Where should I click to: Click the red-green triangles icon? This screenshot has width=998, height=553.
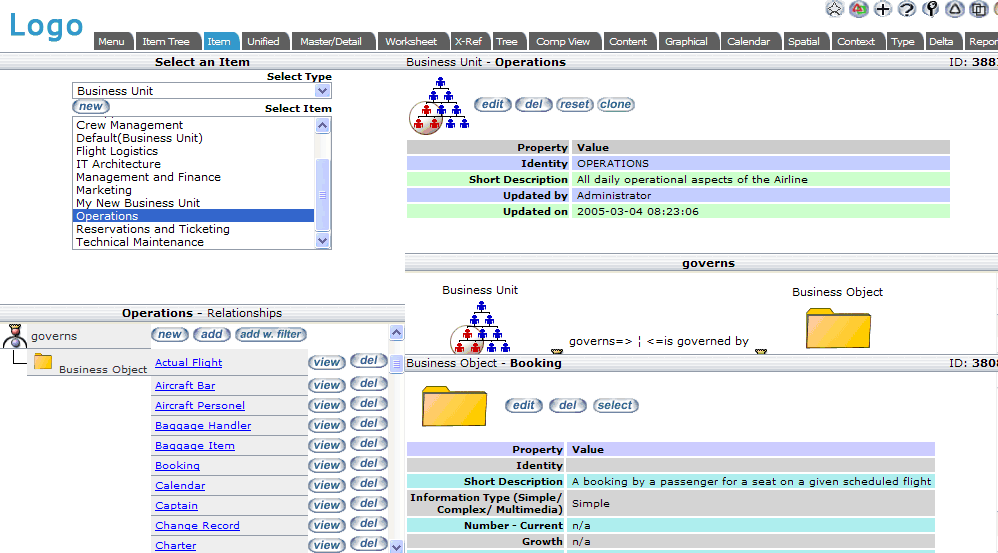tap(858, 9)
